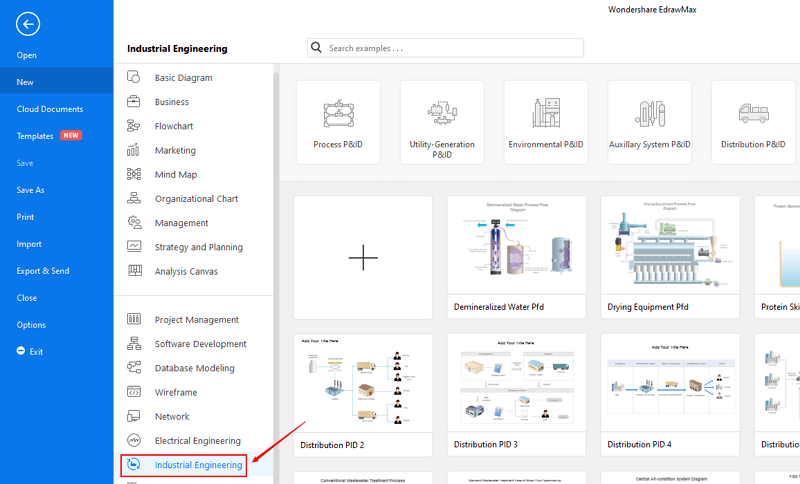The height and width of the screenshot is (484, 800).
Task: Click the Exit circle icon
Action: tap(20, 351)
